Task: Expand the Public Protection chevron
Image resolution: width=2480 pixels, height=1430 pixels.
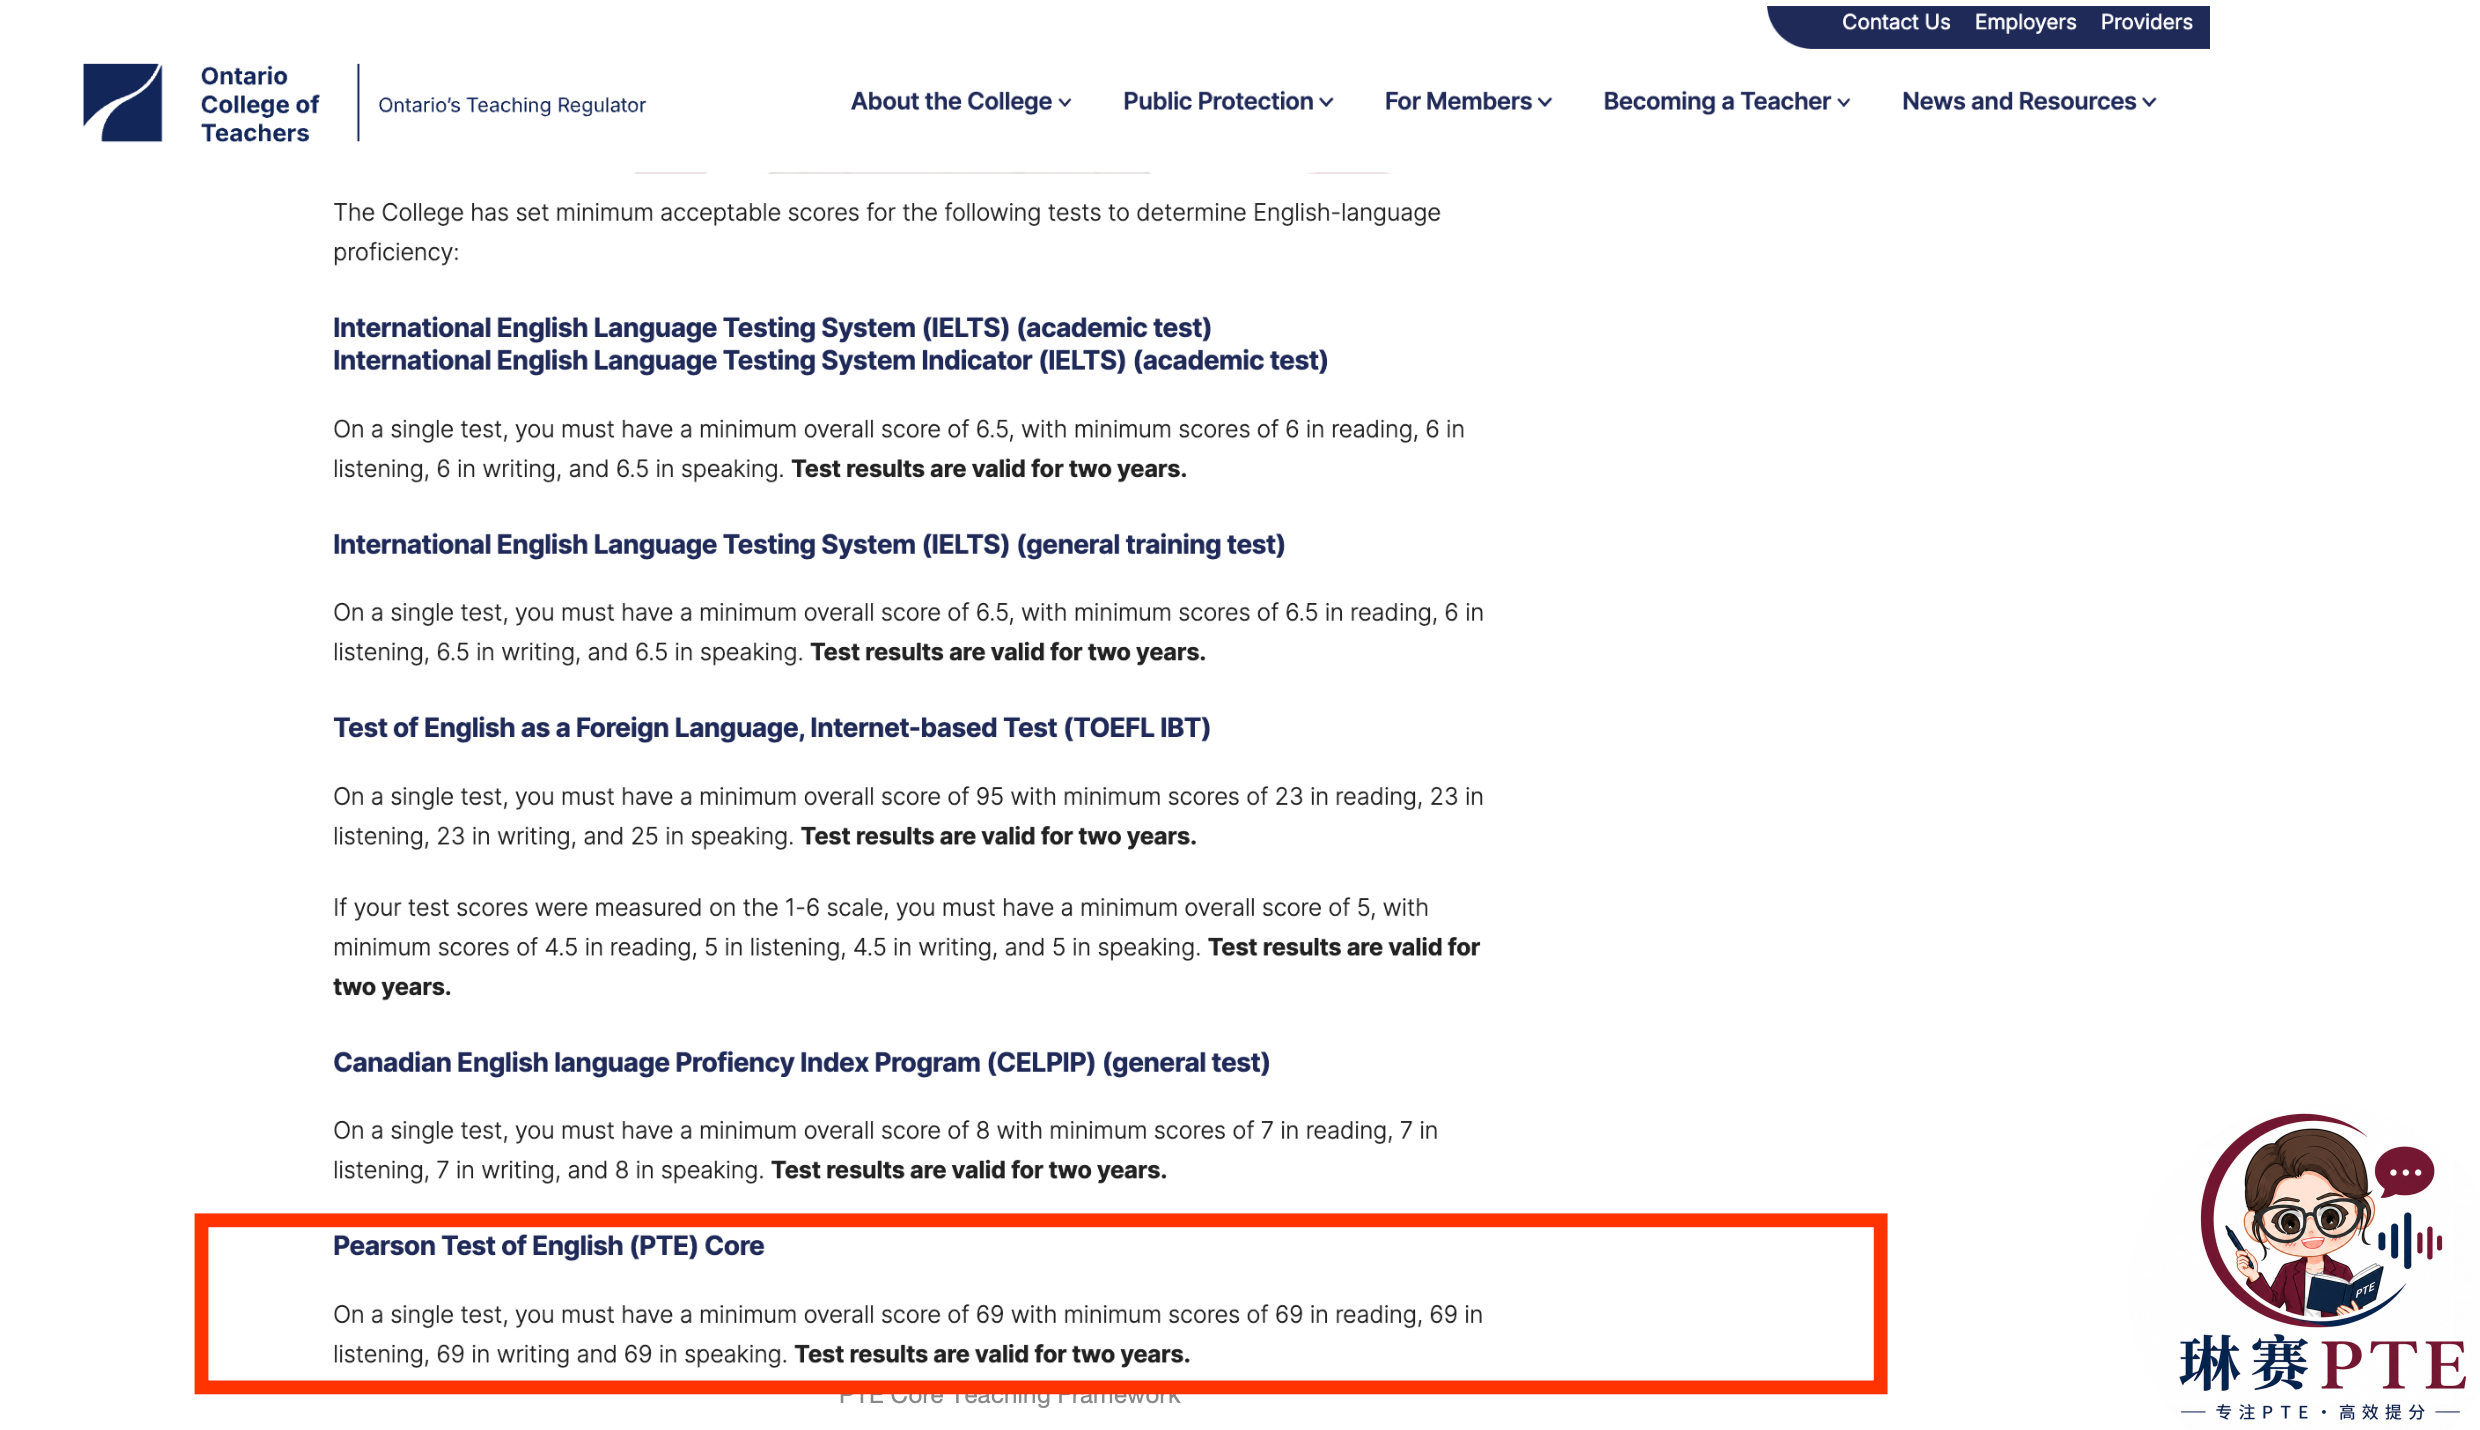Action: [x=1326, y=103]
